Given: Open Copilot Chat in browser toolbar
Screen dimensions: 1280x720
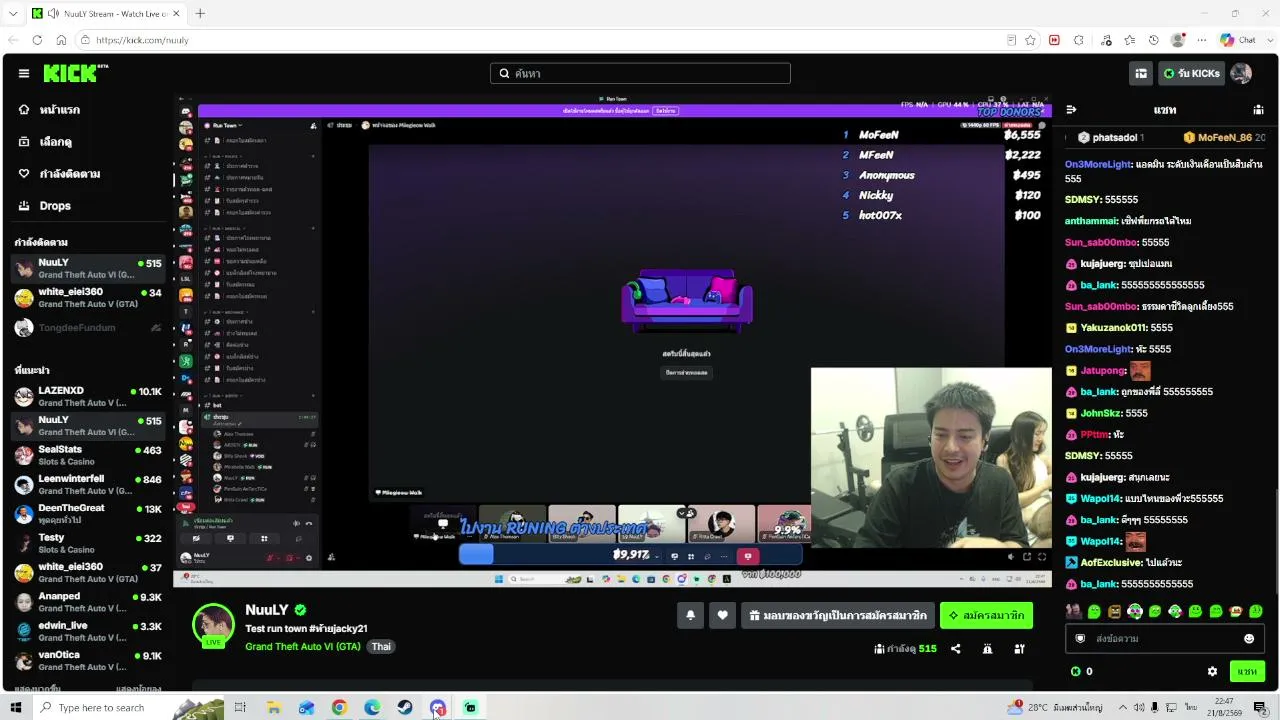Looking at the screenshot, I should coord(1238,40).
